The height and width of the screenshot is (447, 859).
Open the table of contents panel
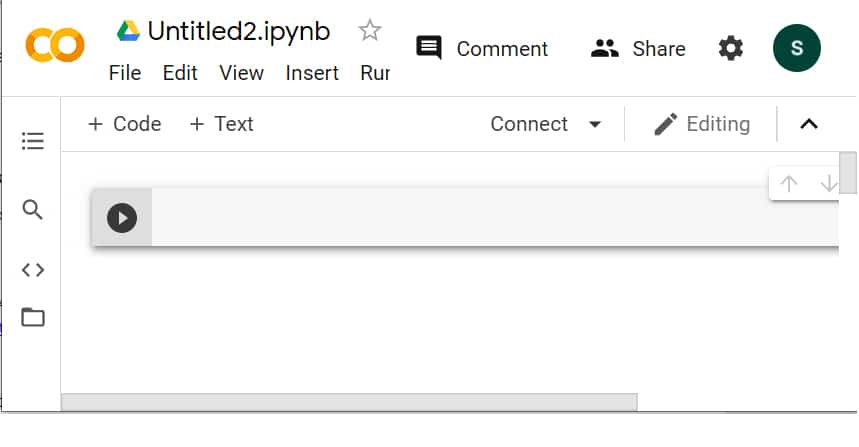33,141
